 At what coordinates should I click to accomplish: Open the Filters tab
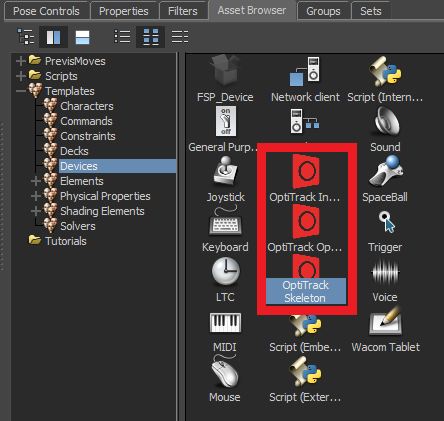click(183, 11)
